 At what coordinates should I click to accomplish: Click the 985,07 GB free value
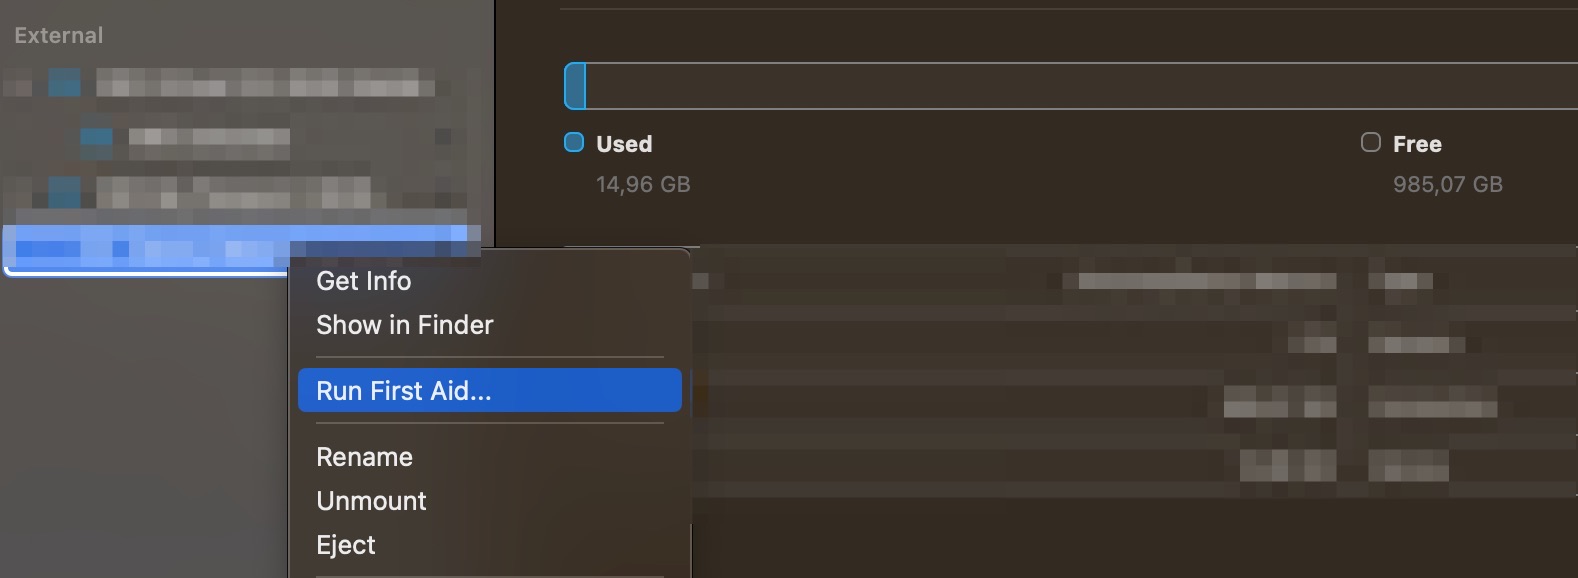pos(1447,185)
